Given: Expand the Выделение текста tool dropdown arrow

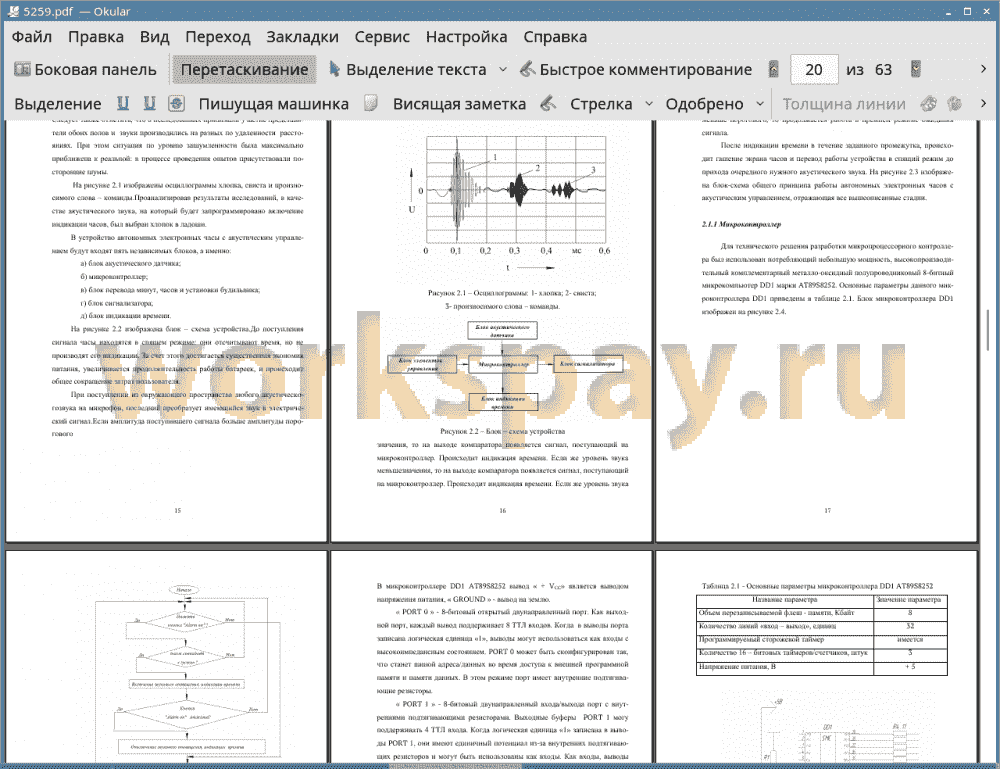Looking at the screenshot, I should click(503, 70).
